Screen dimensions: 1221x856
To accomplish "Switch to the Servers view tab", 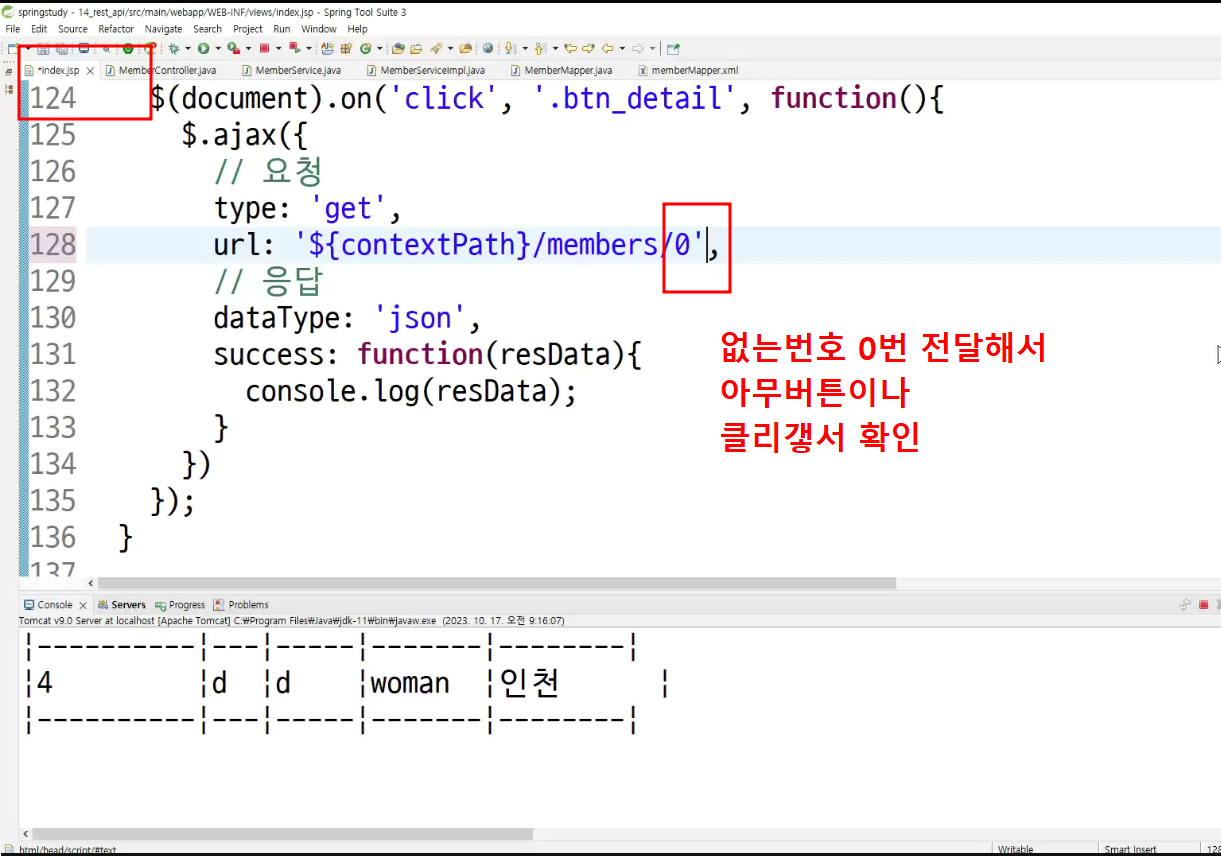I will (121, 605).
